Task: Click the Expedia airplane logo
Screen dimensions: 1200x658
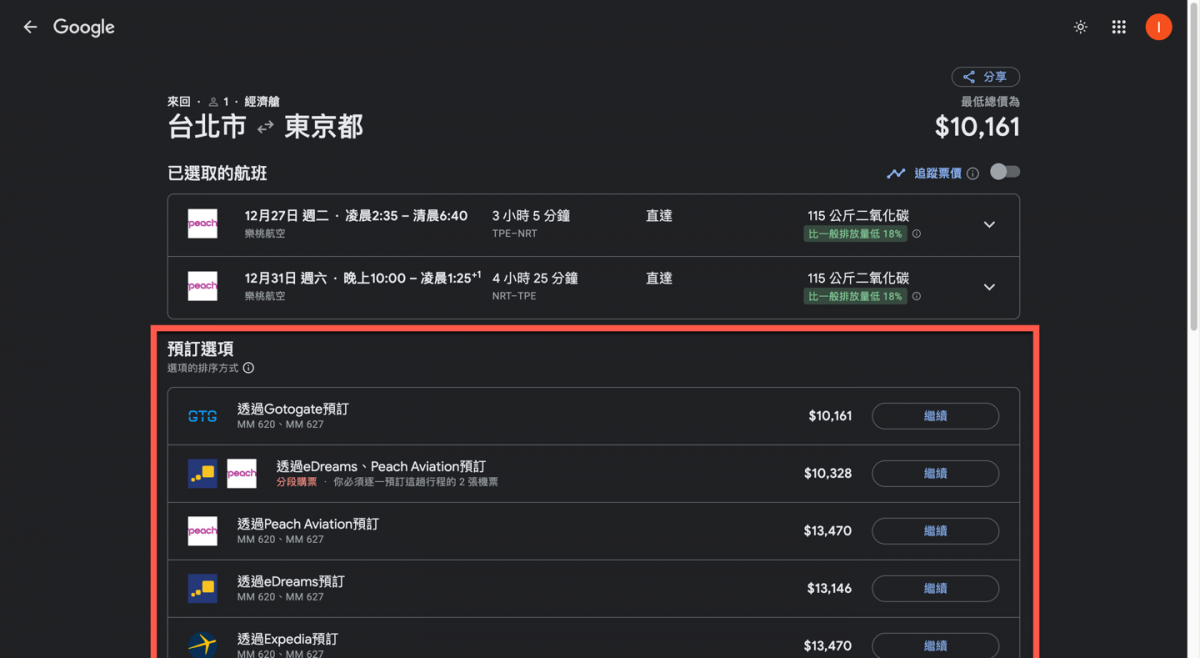Action: 202,645
